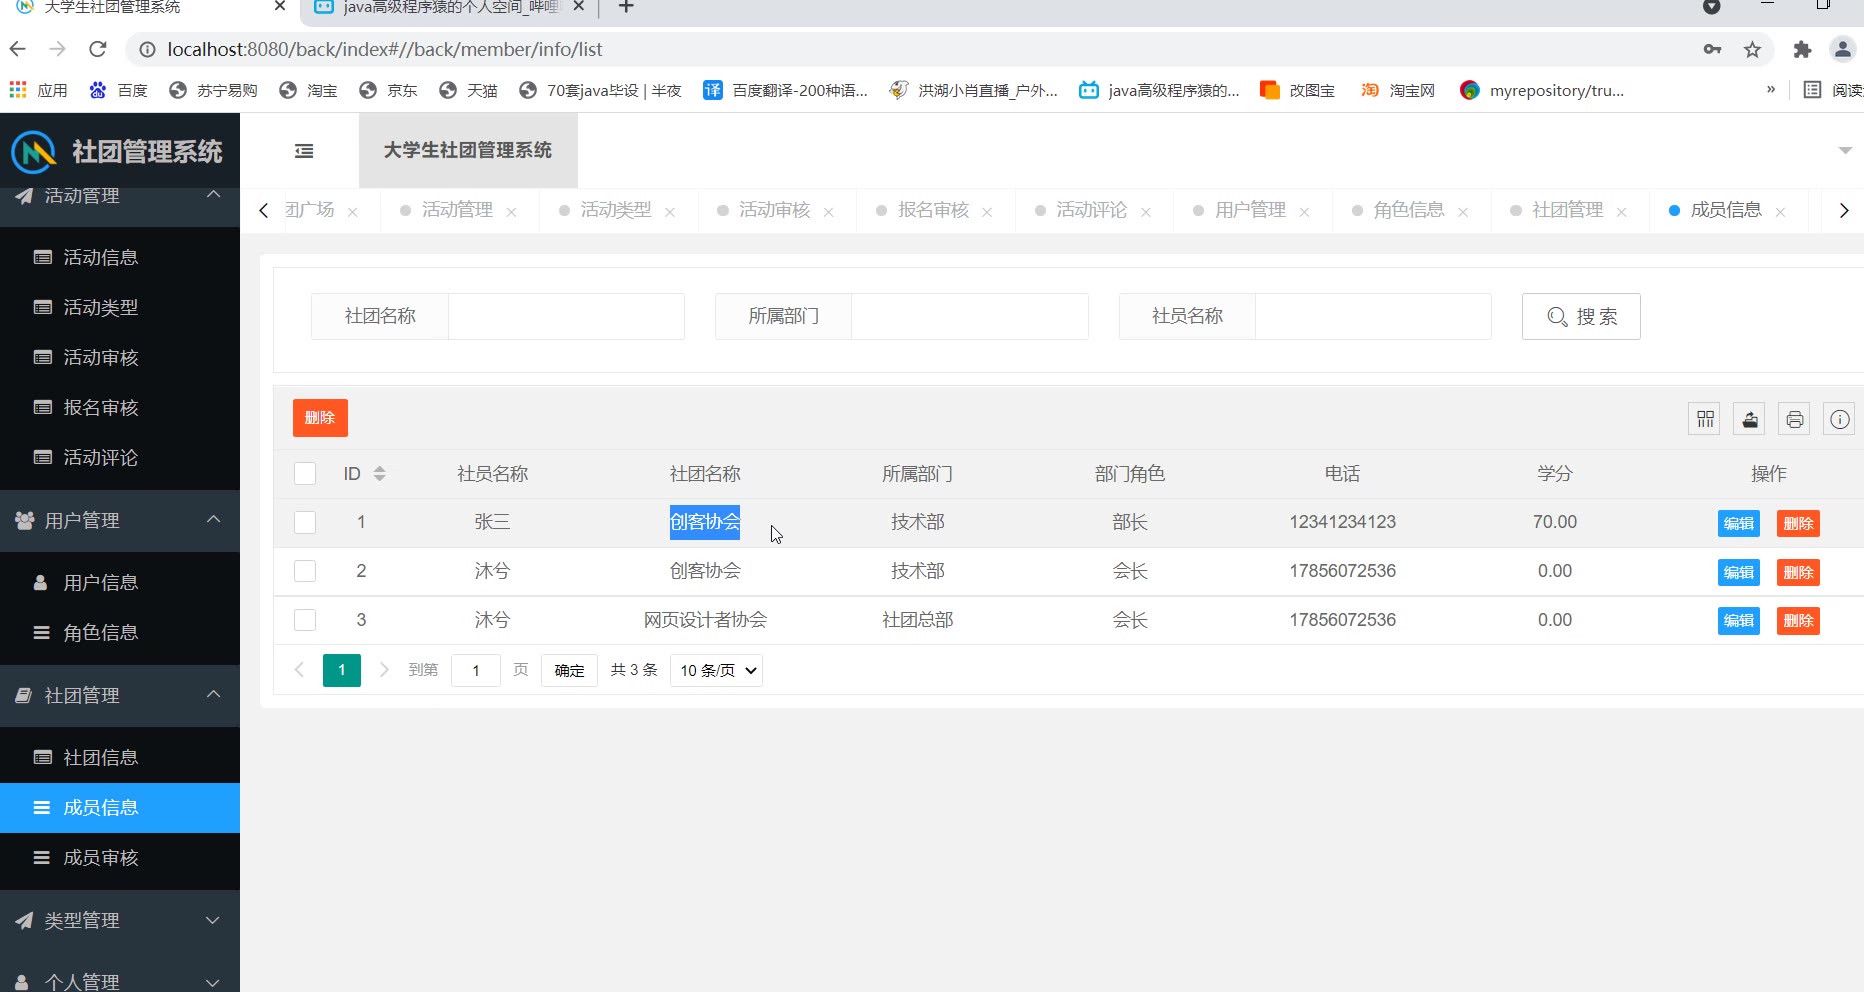Check the checkbox for row ID 2
The width and height of the screenshot is (1864, 992).
tap(305, 571)
